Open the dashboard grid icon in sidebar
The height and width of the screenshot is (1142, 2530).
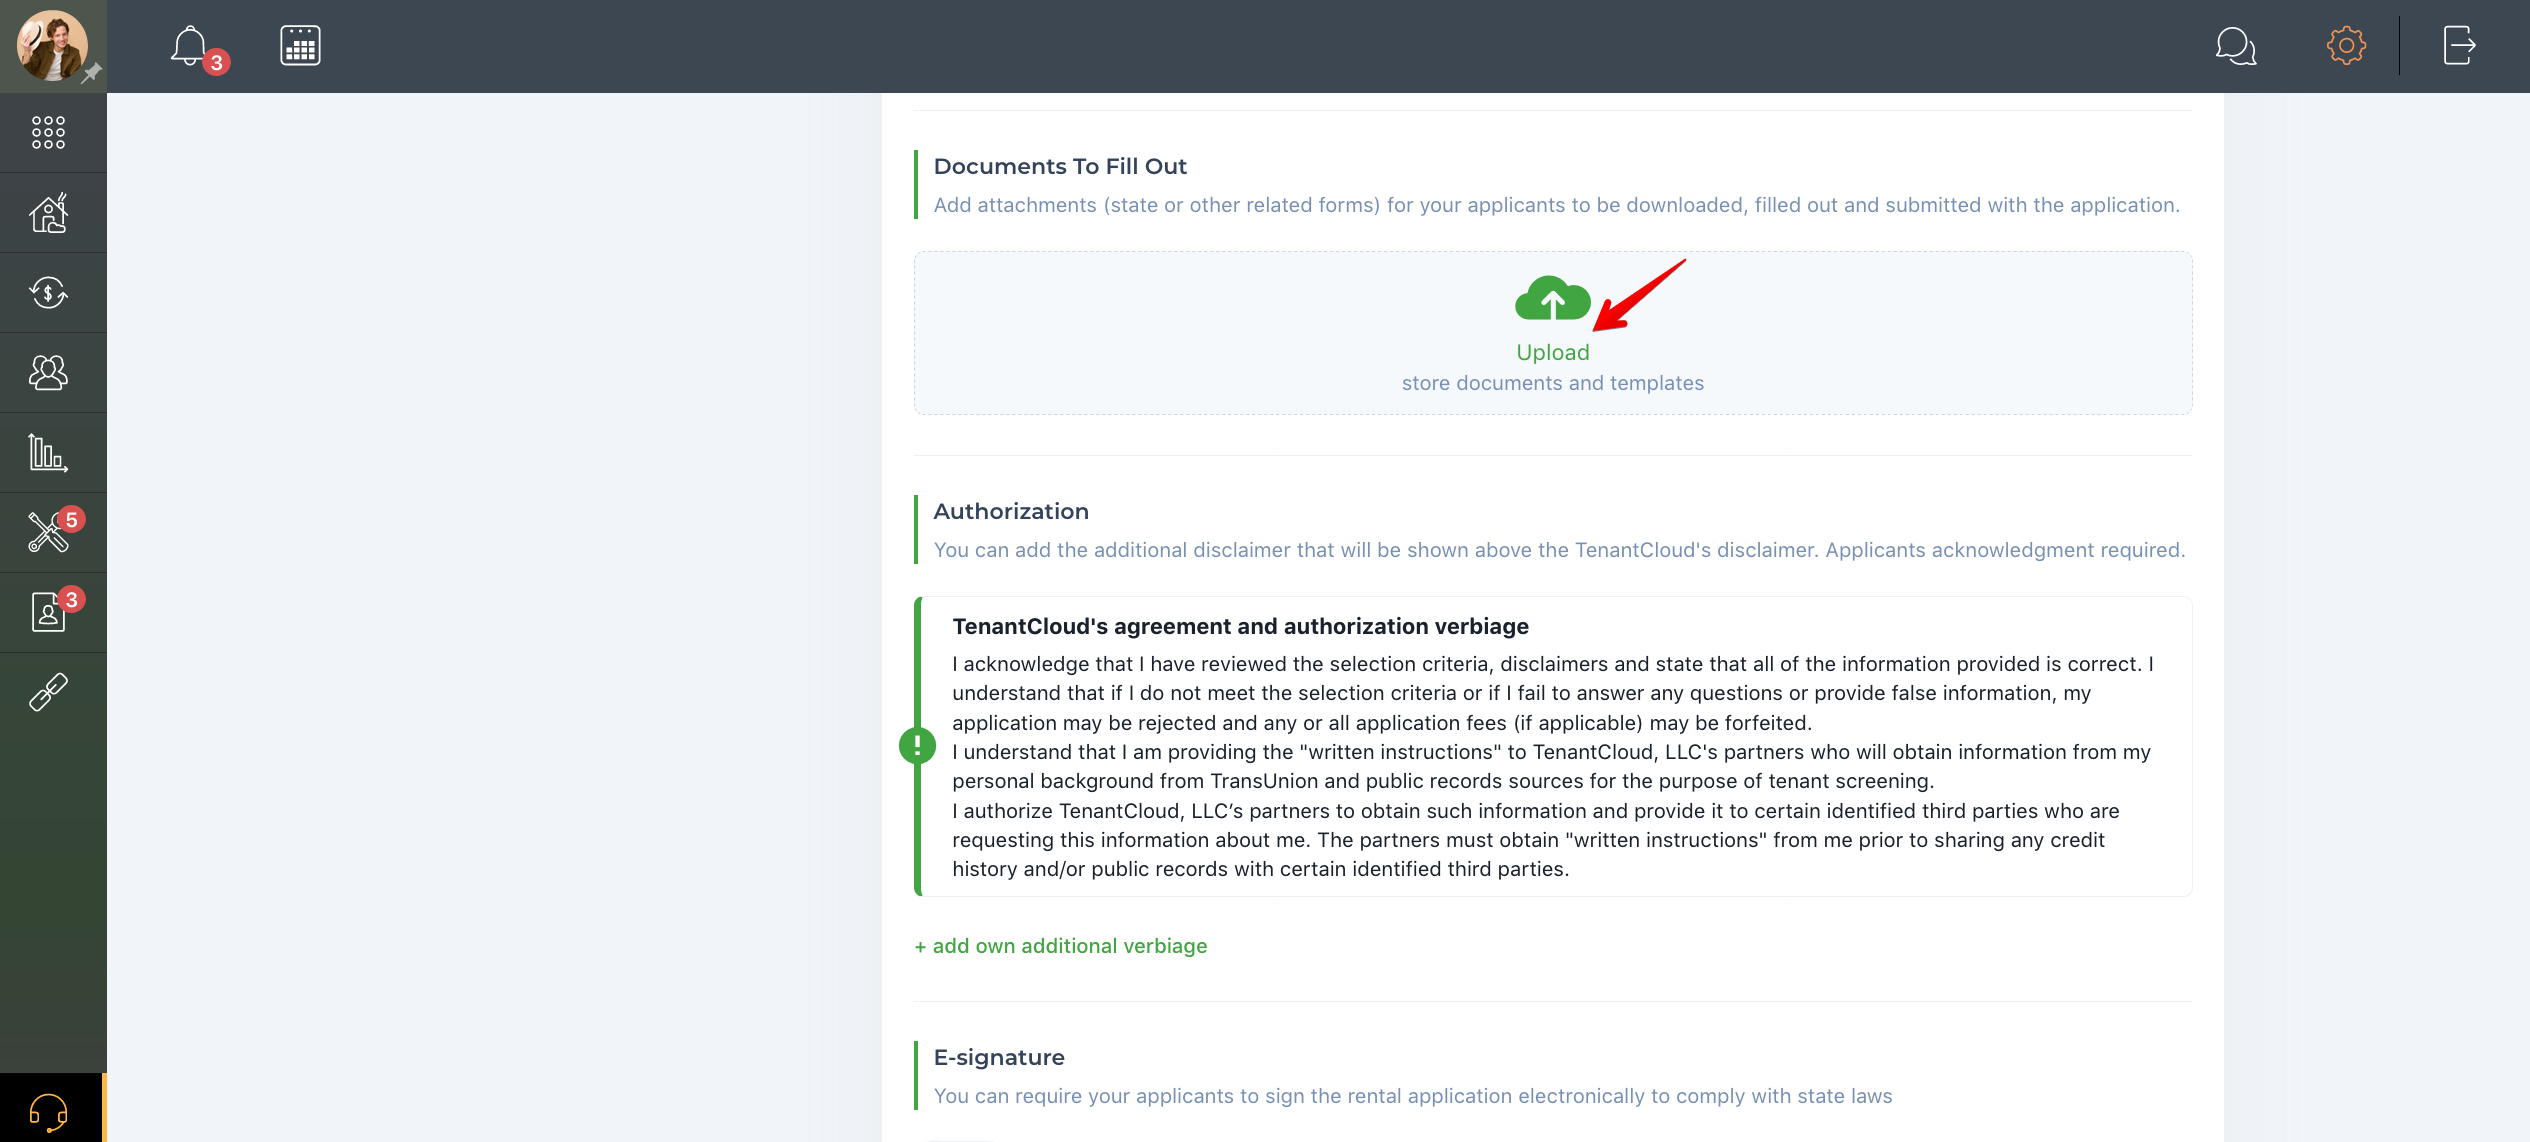pos(48,132)
